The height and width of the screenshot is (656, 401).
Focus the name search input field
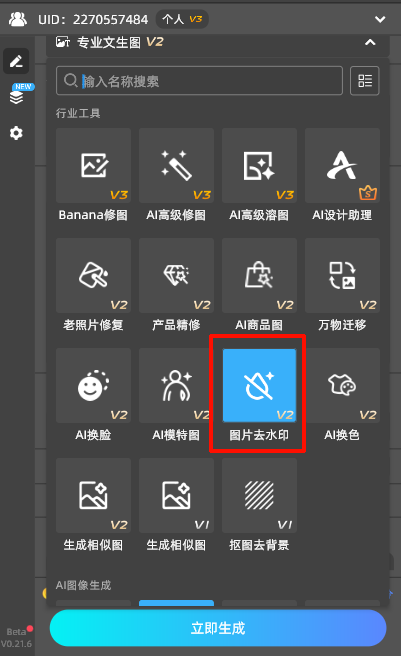pos(200,81)
